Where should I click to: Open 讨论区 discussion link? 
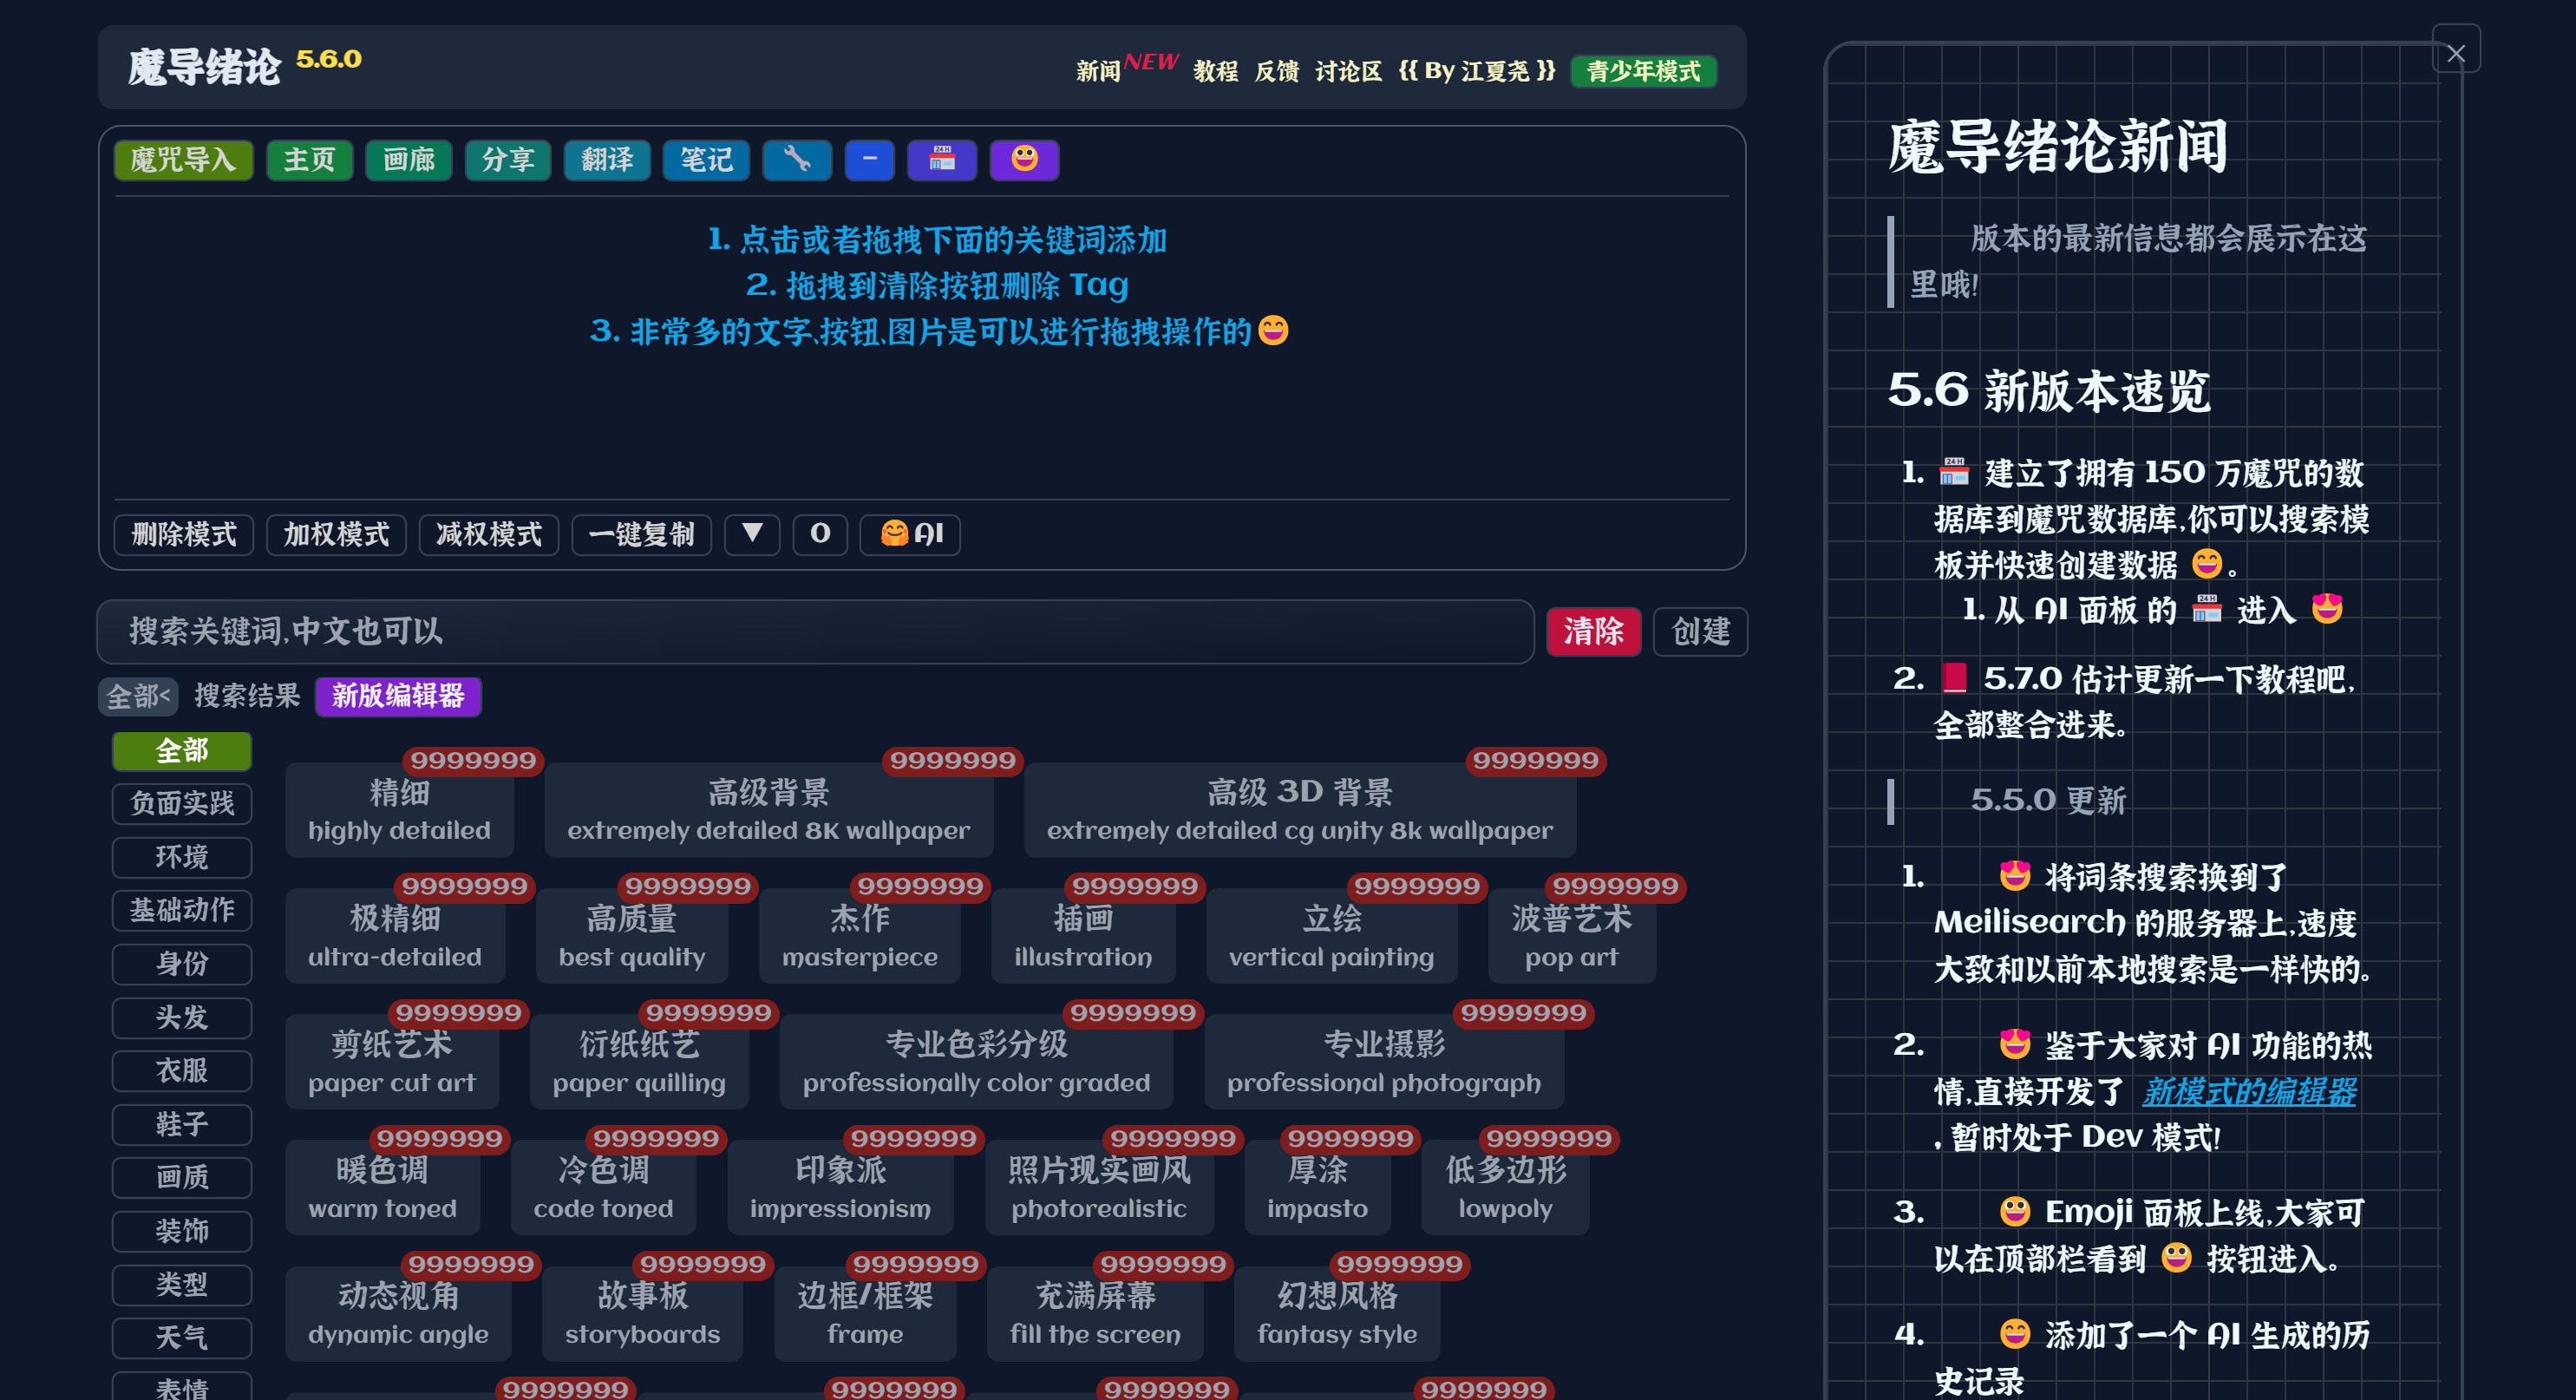click(x=1348, y=71)
